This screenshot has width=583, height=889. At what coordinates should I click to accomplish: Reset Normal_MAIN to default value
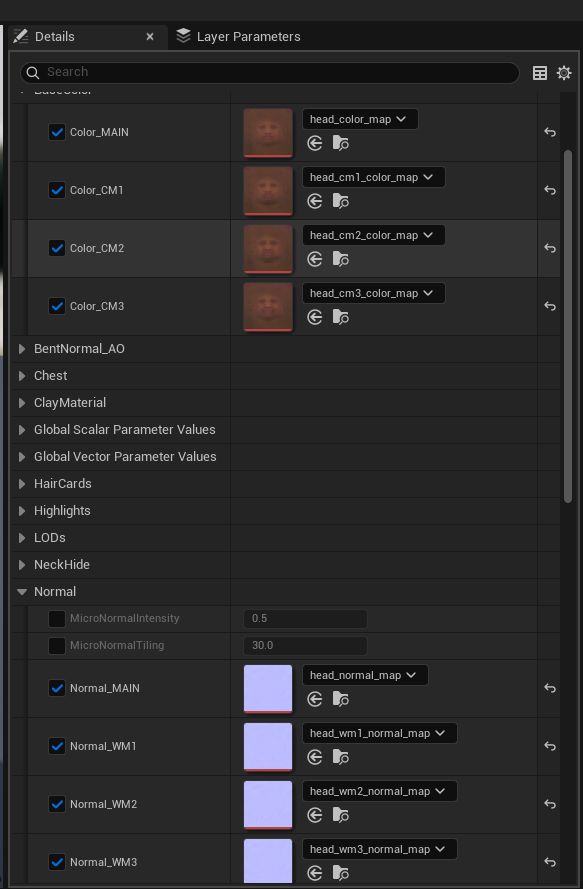click(x=550, y=688)
